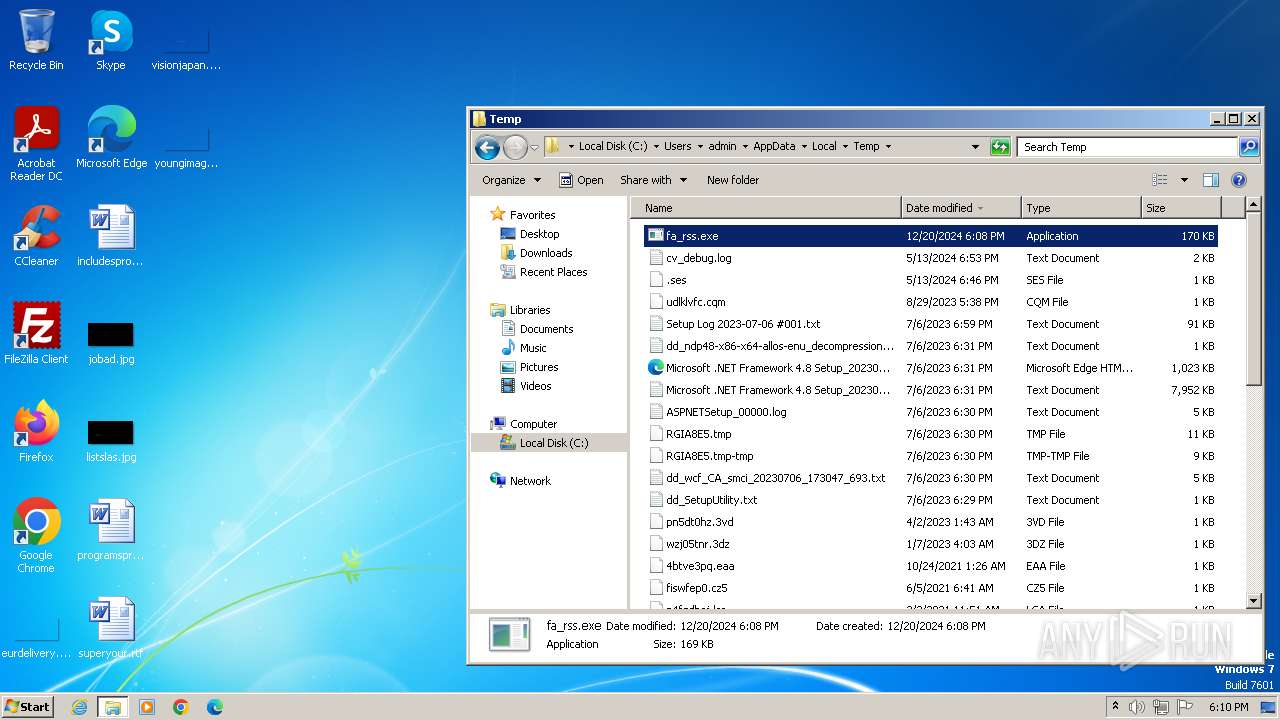The height and width of the screenshot is (720, 1280).
Task: Select the fa_rss.exe file
Action: (x=930, y=236)
